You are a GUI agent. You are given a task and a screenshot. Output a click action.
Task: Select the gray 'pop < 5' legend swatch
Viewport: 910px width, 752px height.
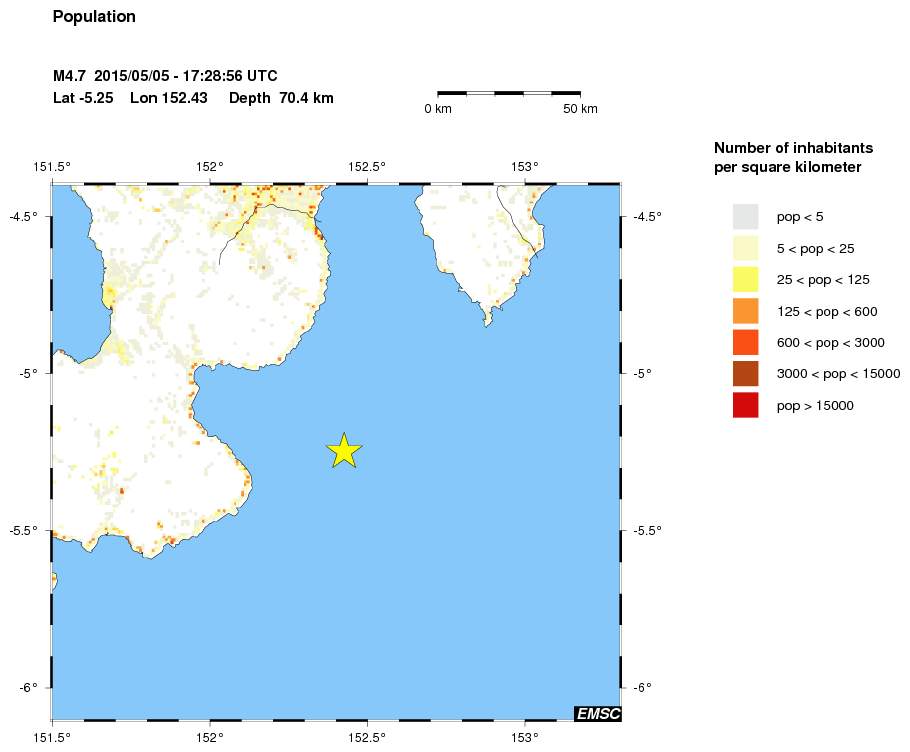pos(745,216)
